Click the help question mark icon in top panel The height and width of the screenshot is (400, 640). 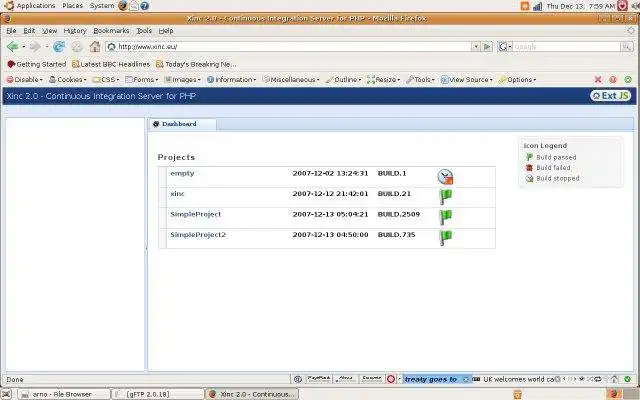click(x=144, y=5)
